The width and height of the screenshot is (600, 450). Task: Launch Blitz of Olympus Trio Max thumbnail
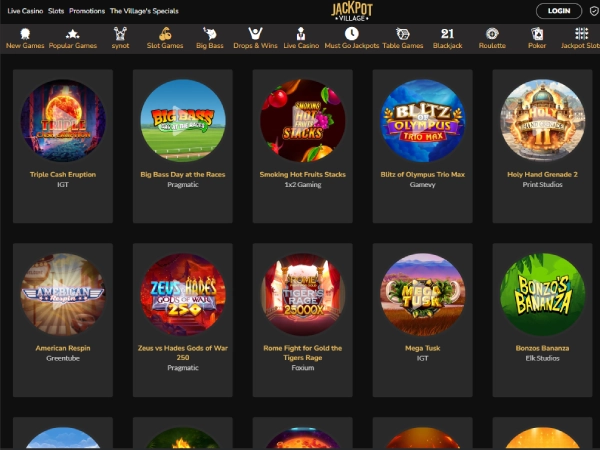tap(422, 120)
